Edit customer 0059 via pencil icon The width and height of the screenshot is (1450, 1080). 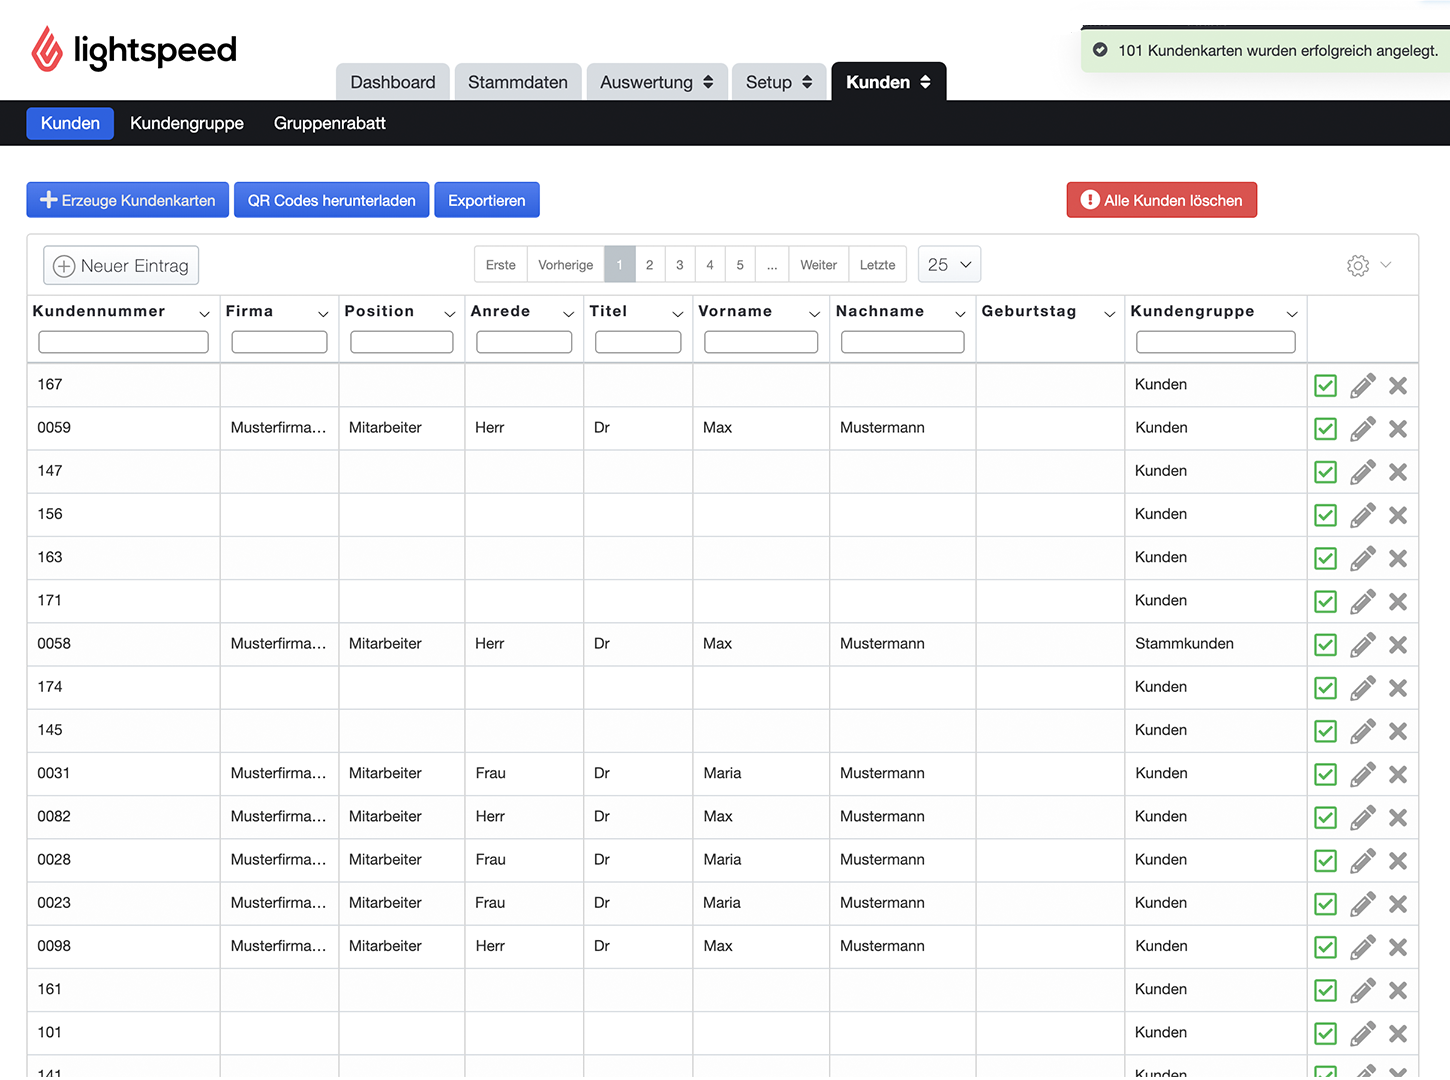tap(1362, 429)
